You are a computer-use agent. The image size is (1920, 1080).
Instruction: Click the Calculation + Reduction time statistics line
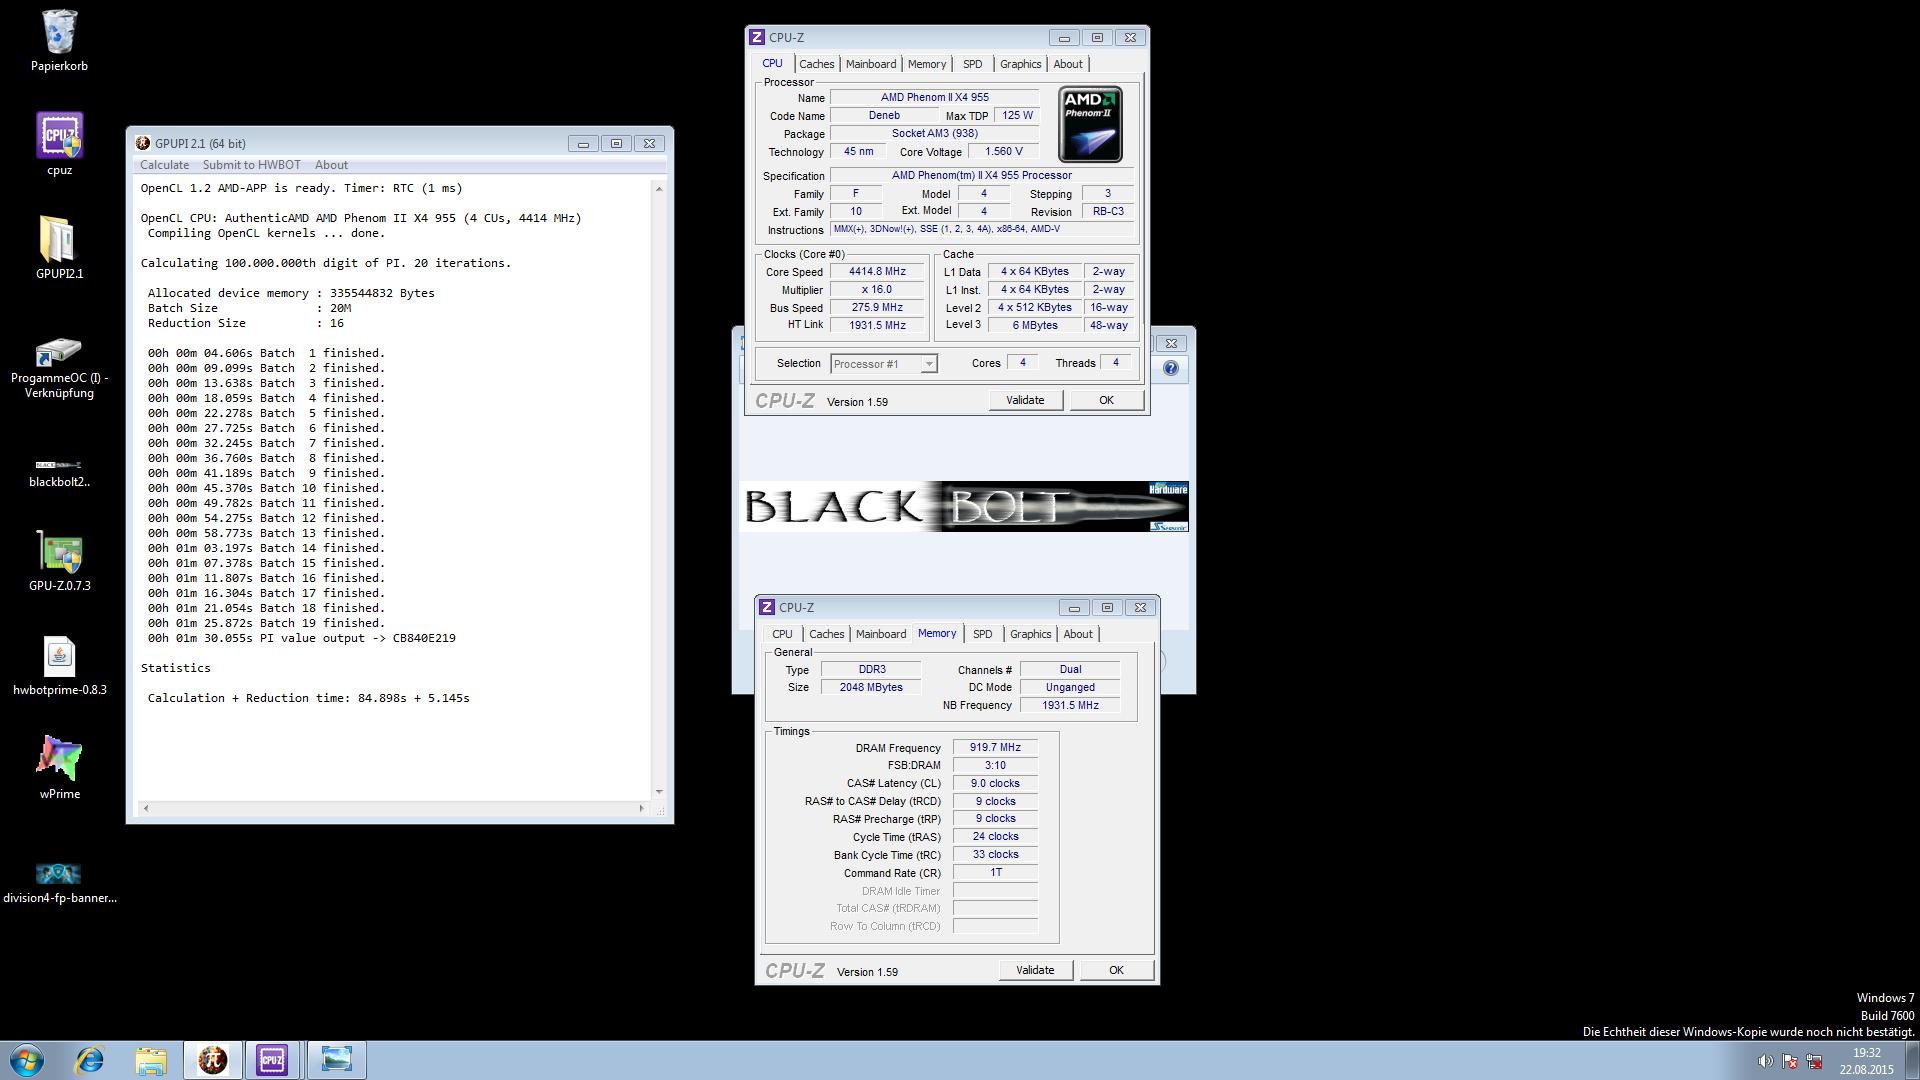point(308,698)
